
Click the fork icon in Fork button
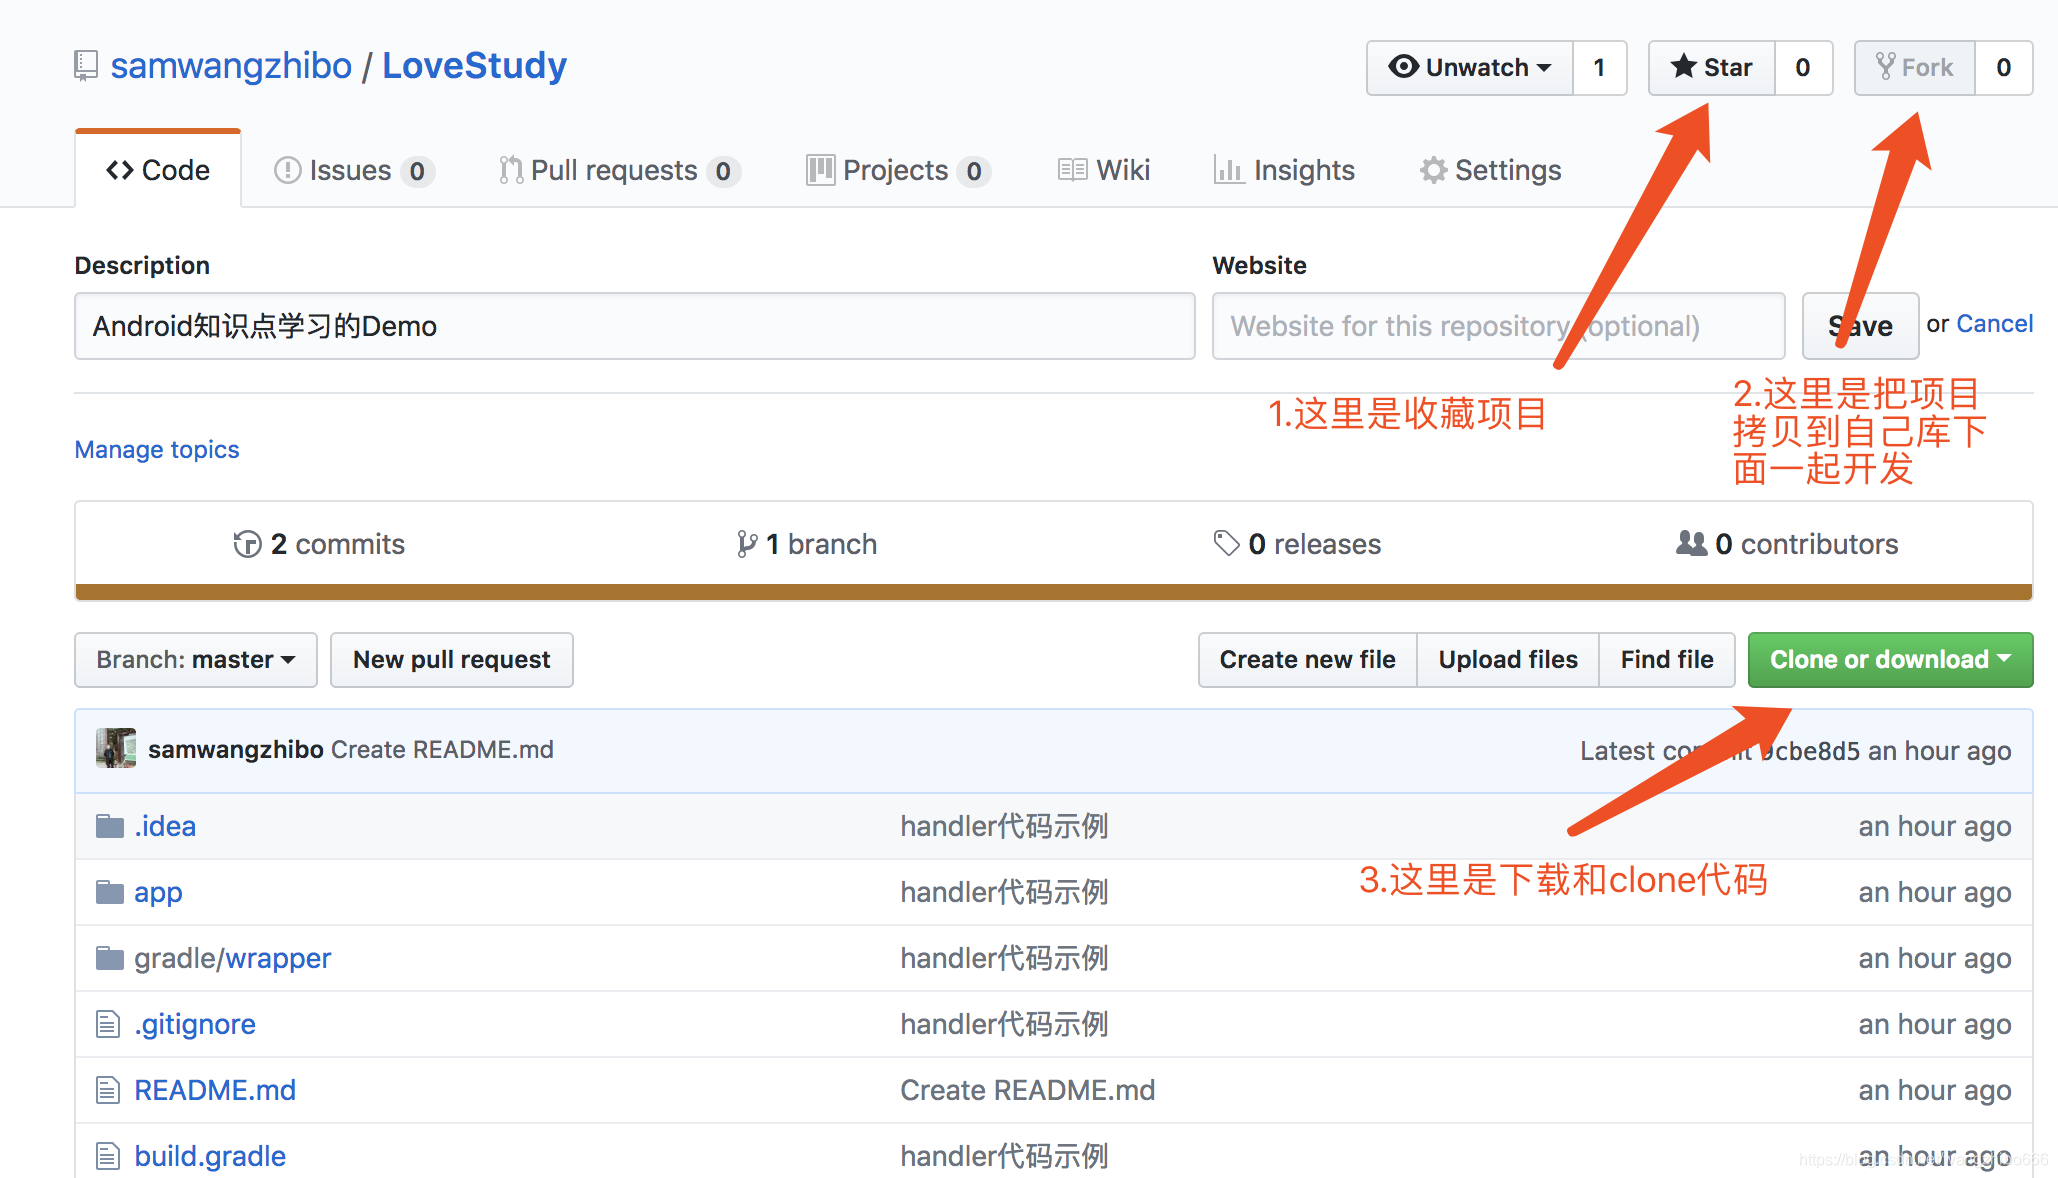coord(1885,67)
